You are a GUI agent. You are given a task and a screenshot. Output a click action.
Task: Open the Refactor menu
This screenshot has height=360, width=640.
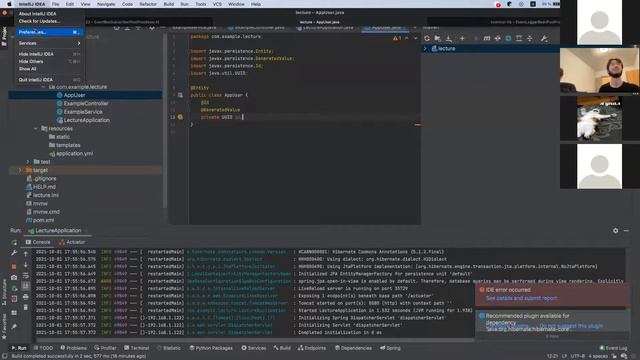coord(148,4)
